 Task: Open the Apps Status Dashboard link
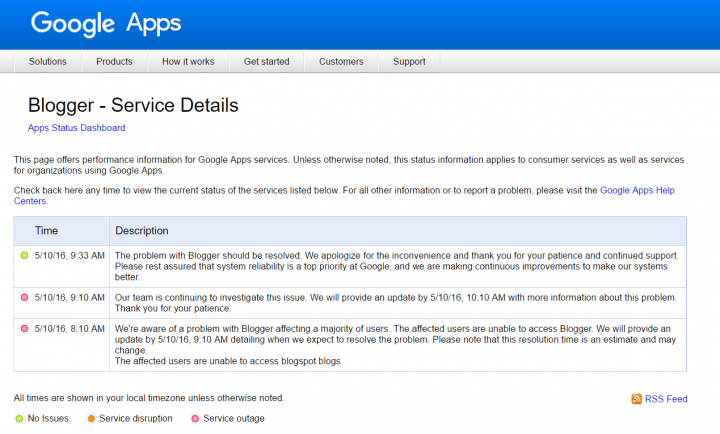coord(76,128)
